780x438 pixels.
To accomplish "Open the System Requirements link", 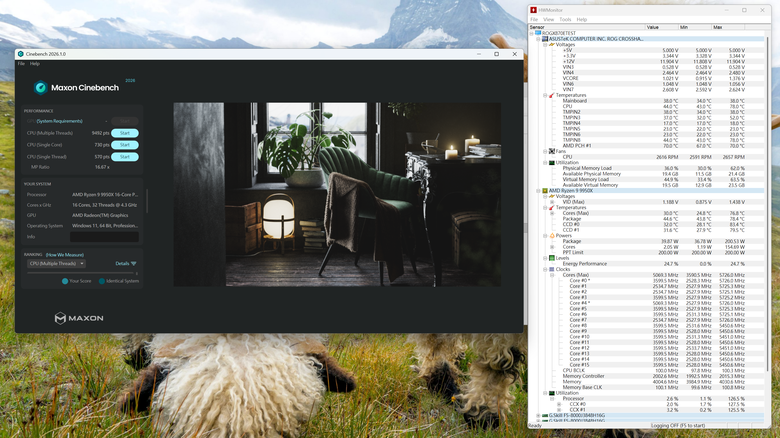I will coord(59,121).
